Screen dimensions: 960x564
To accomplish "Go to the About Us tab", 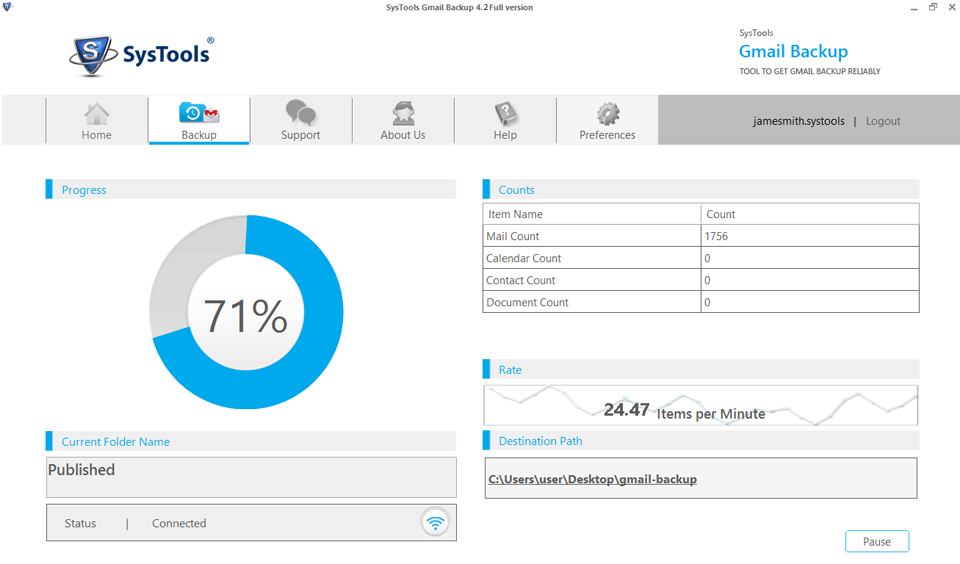I will pos(403,120).
